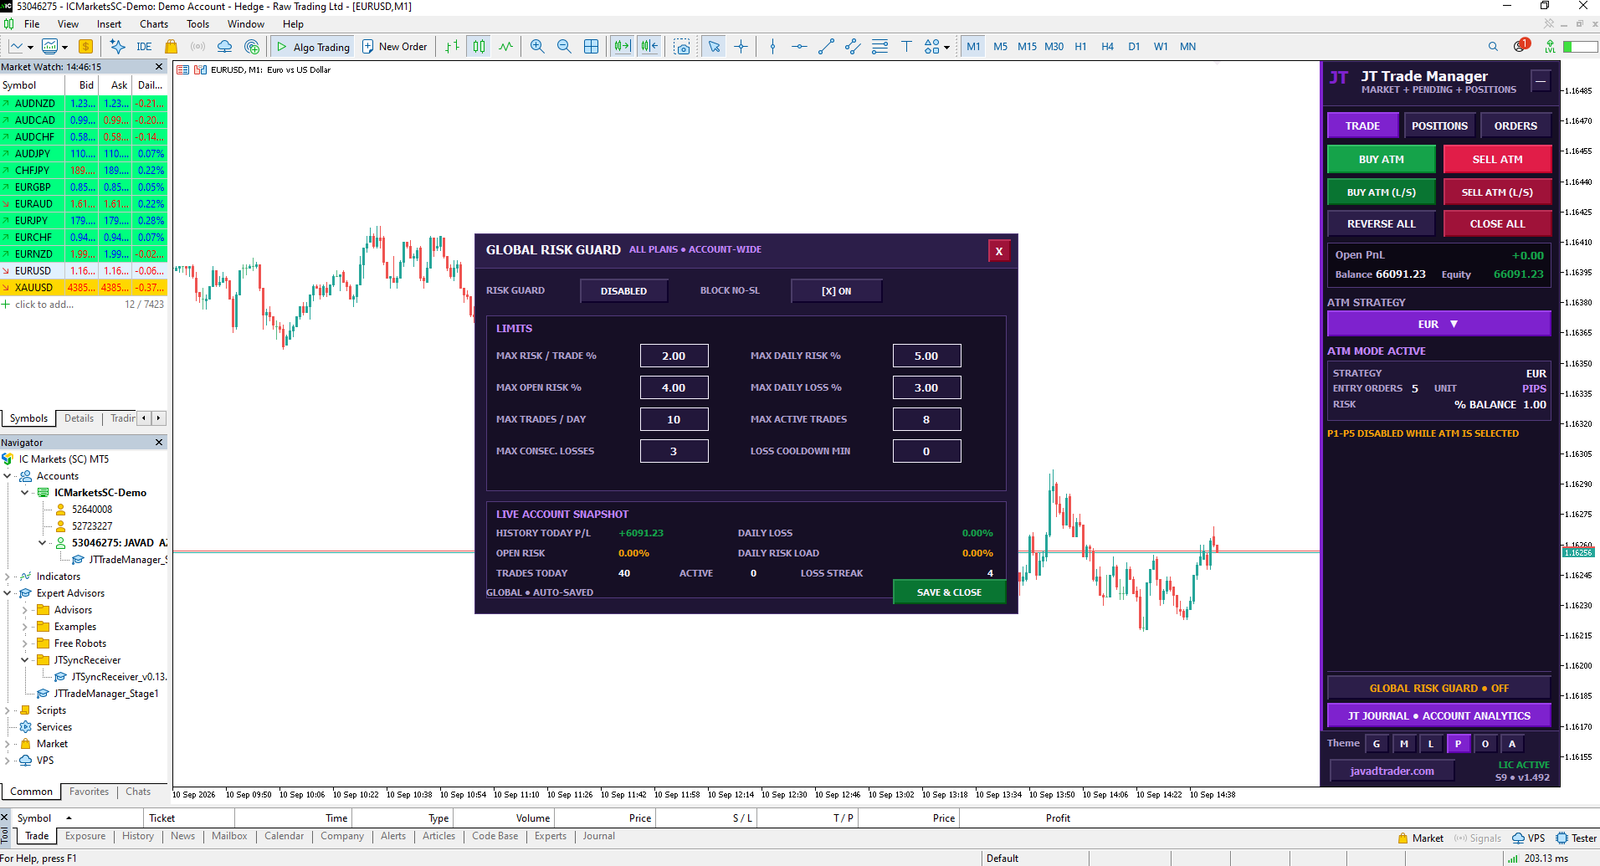Open the objects shapes dropdown arrow
The image size is (1600, 866).
946,47
